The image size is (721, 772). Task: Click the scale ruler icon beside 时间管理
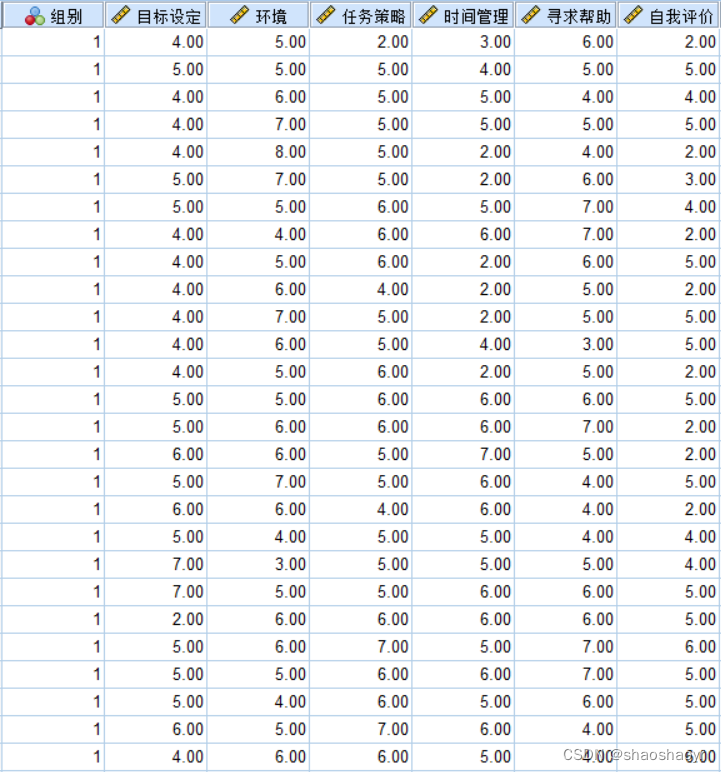pyautogui.click(x=428, y=15)
